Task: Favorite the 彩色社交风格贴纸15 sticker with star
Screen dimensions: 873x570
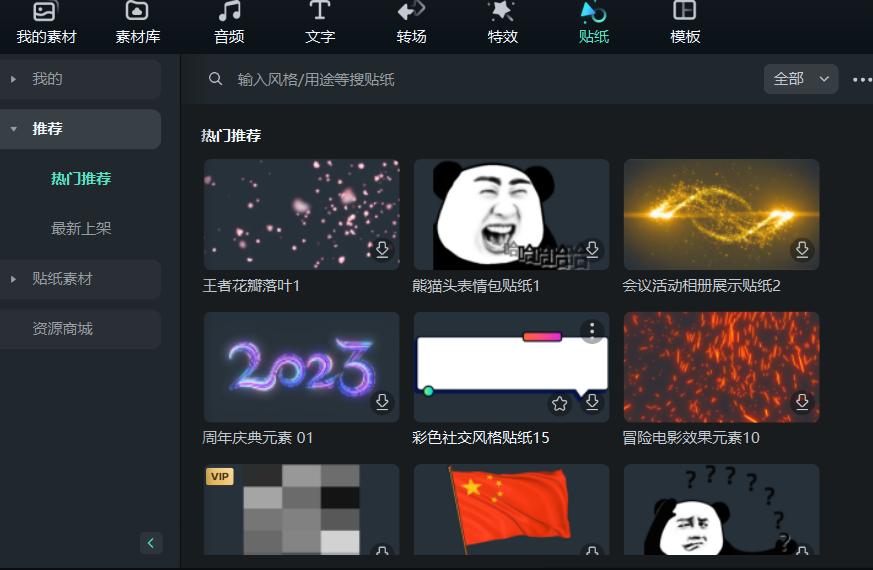Action: 560,403
